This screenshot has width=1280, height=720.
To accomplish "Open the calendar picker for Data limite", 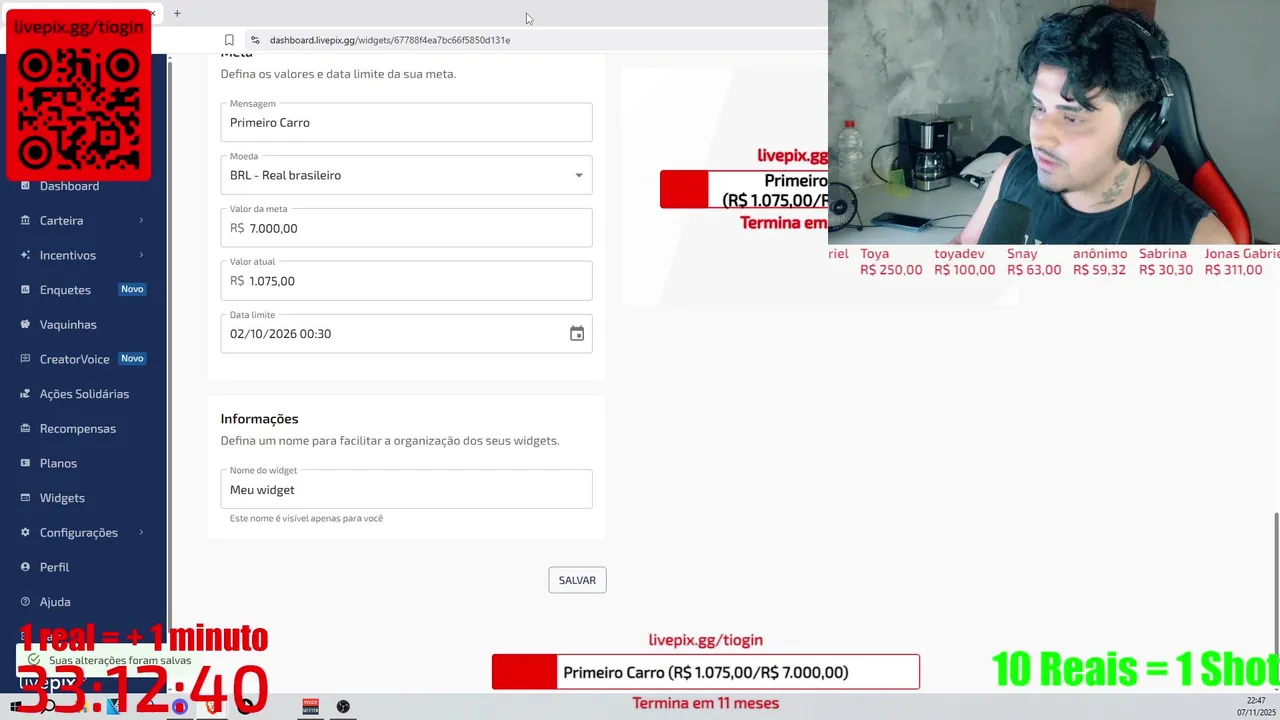I will [577, 334].
